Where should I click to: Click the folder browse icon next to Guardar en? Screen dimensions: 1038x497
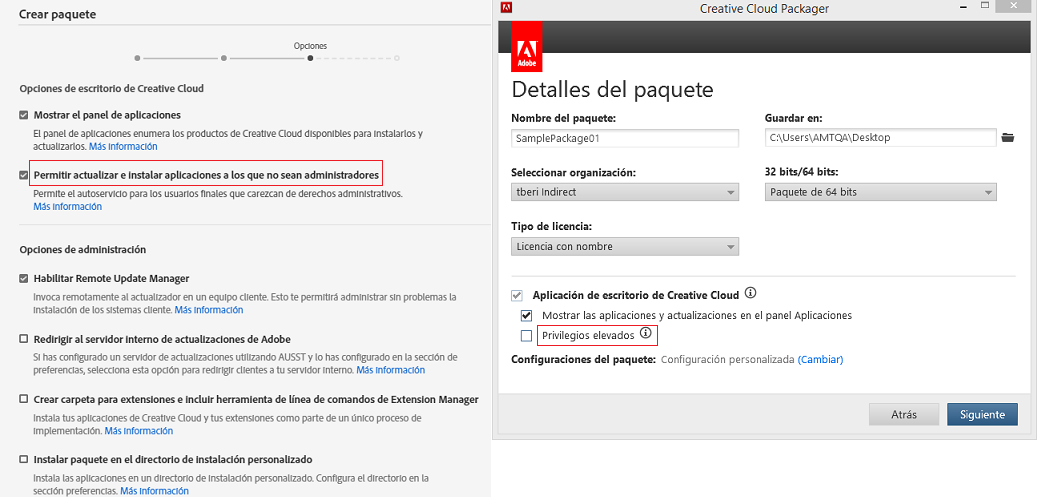1008,137
